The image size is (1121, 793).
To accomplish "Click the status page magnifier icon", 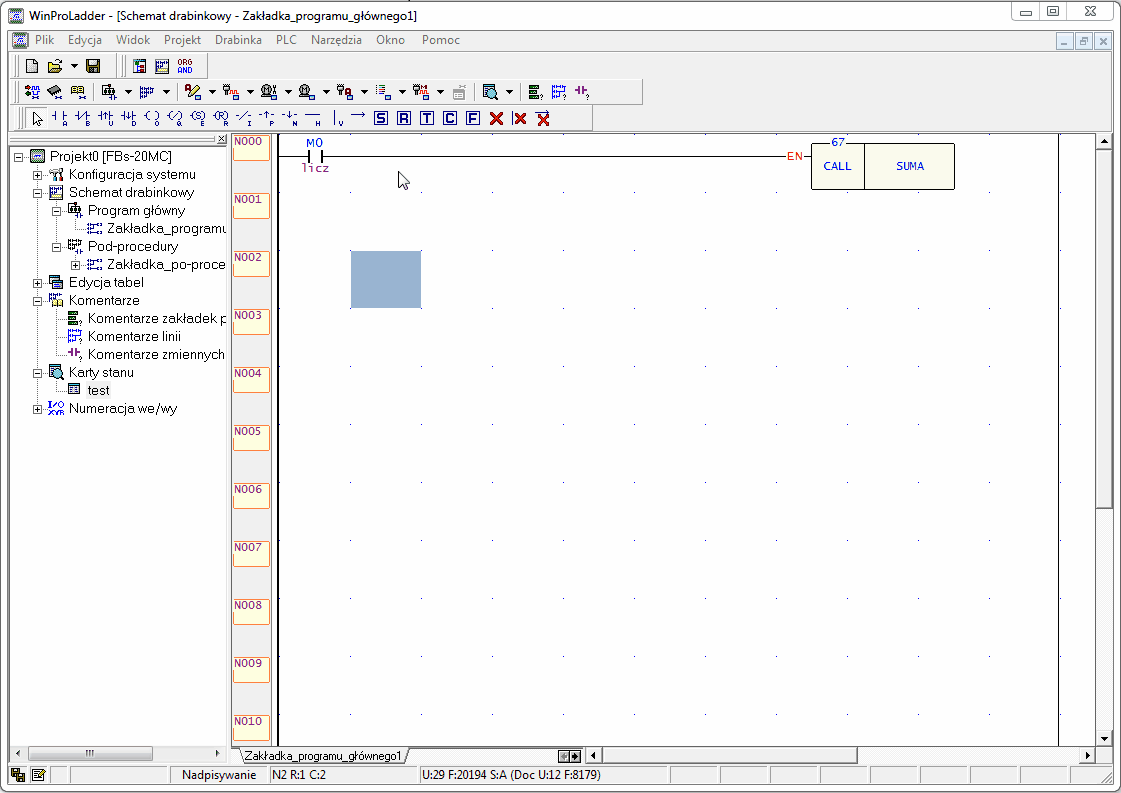I will tap(490, 92).
